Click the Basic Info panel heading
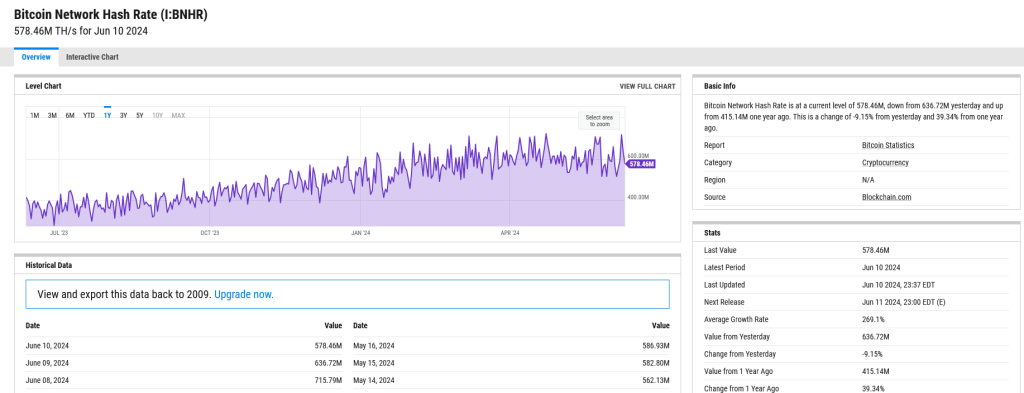Viewport: 1024px width, 393px height. click(720, 86)
